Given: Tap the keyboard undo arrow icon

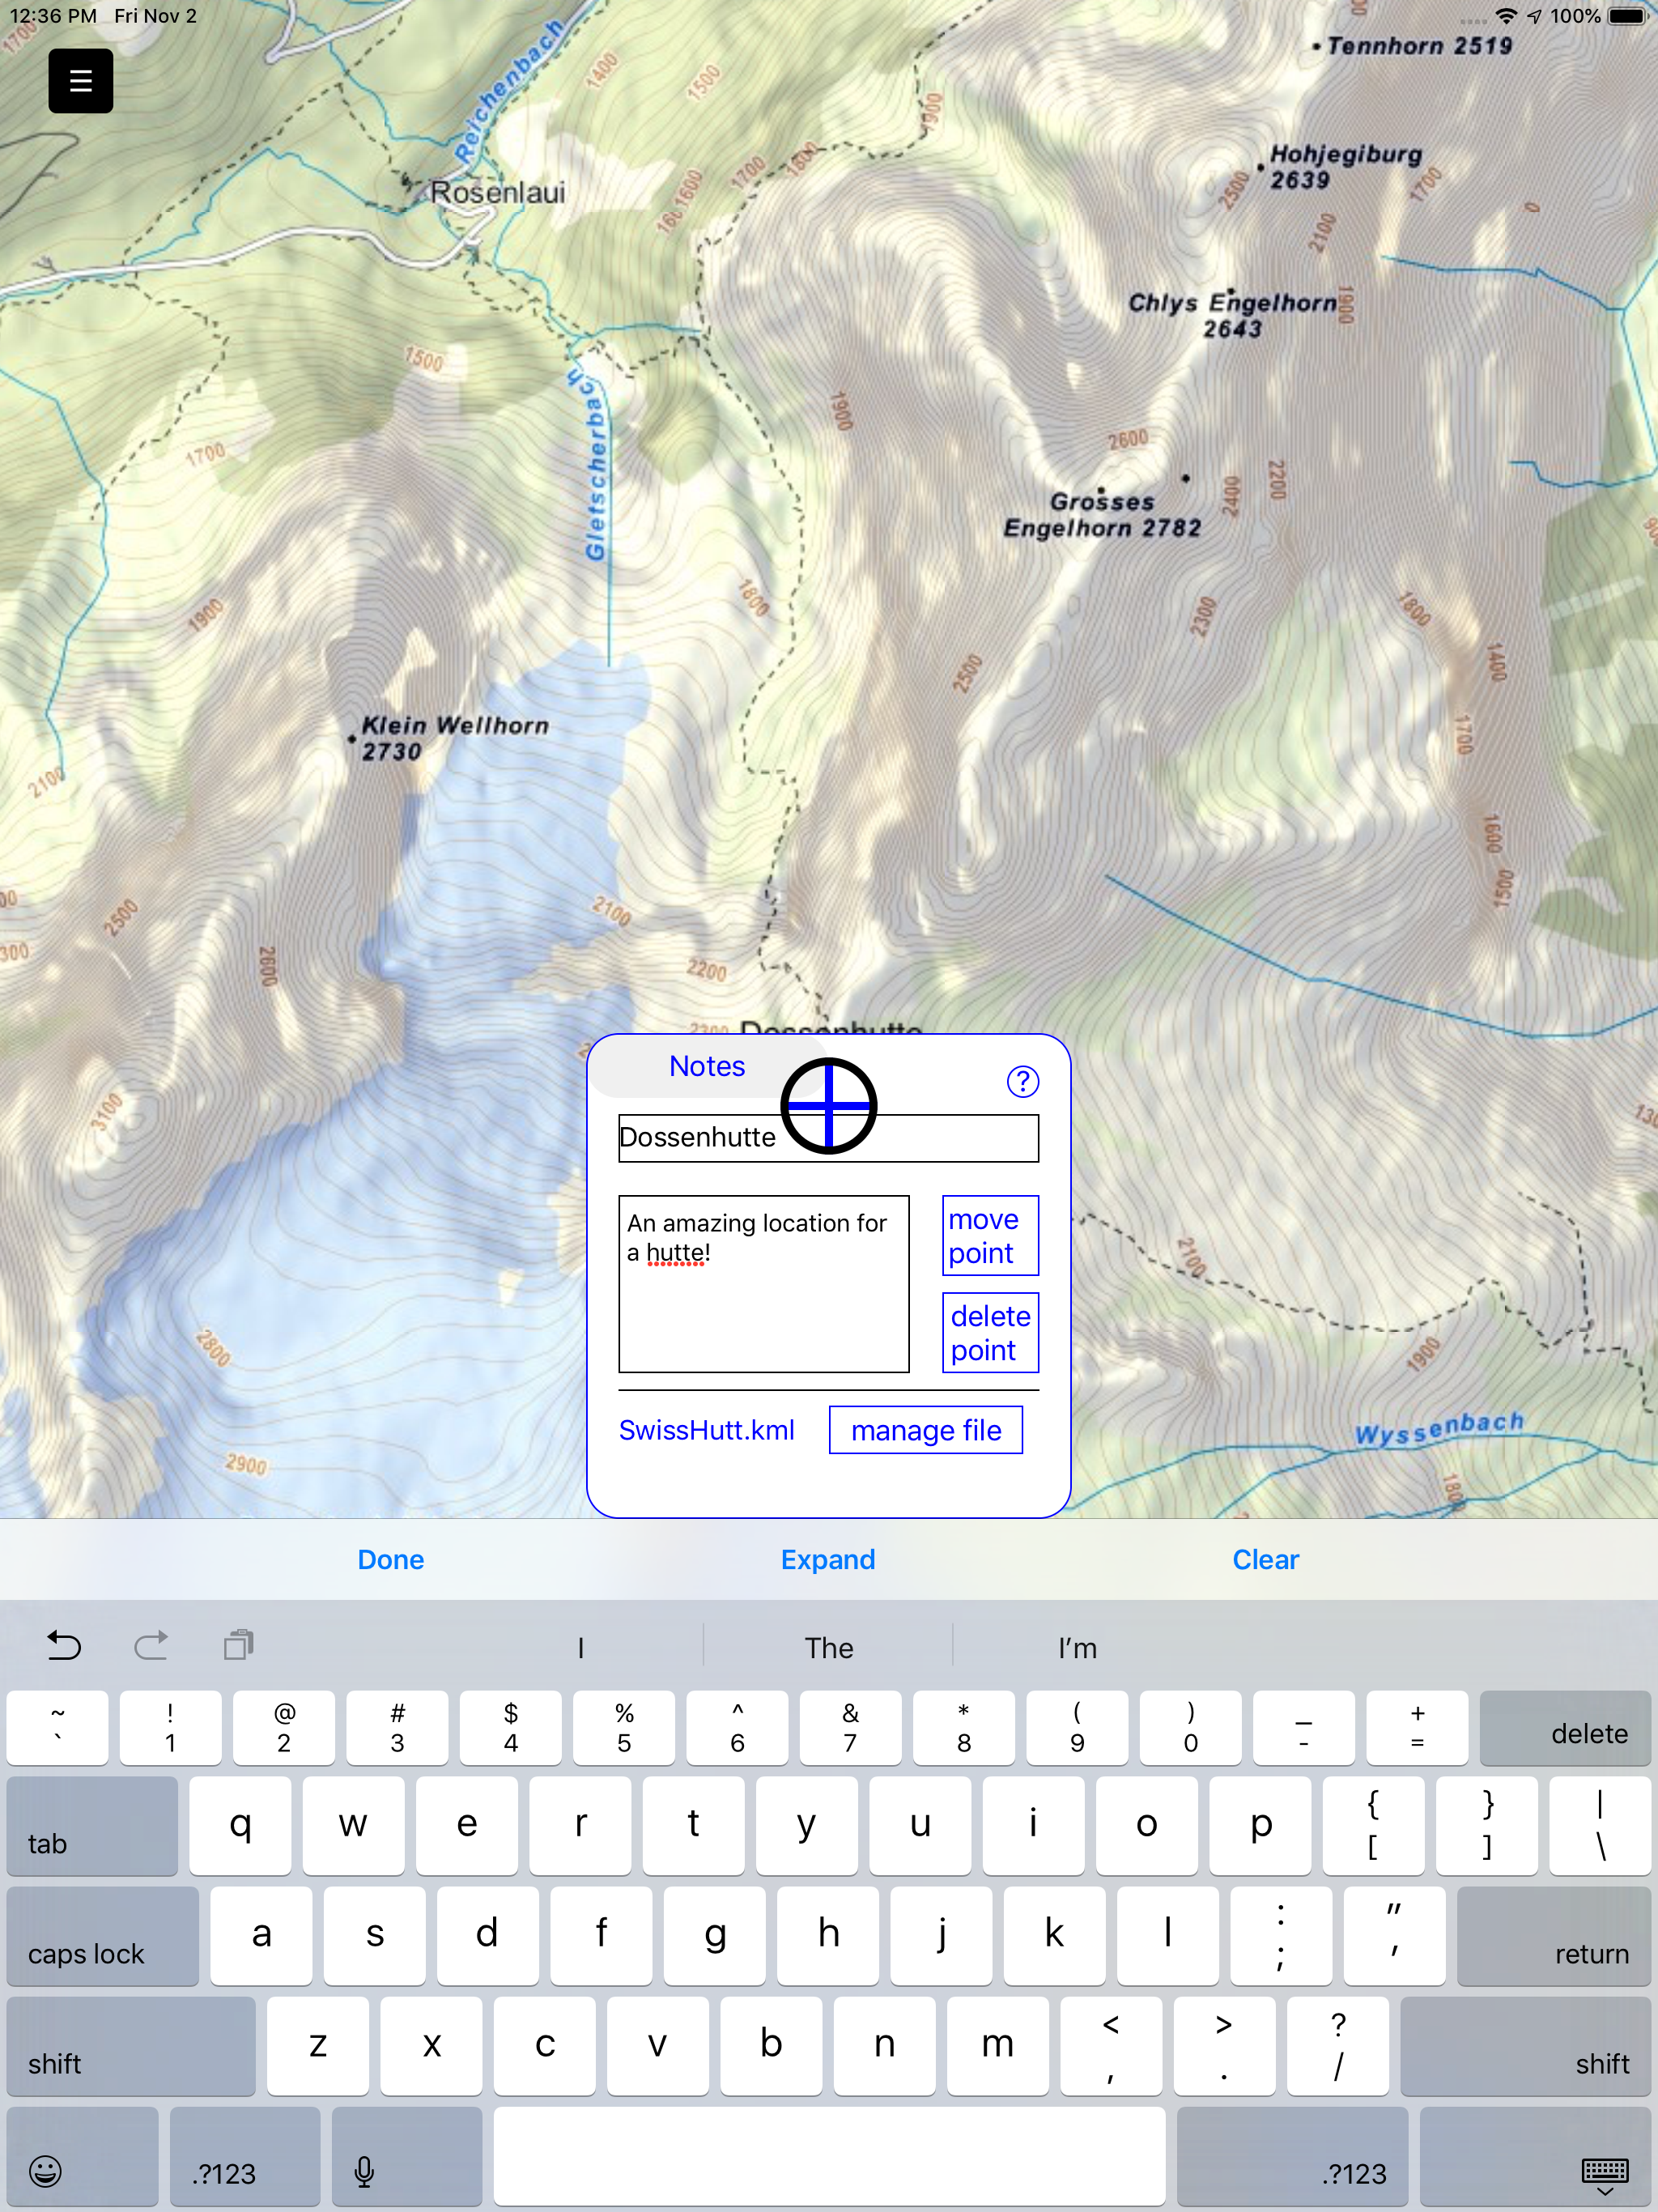Looking at the screenshot, I should [x=64, y=1645].
